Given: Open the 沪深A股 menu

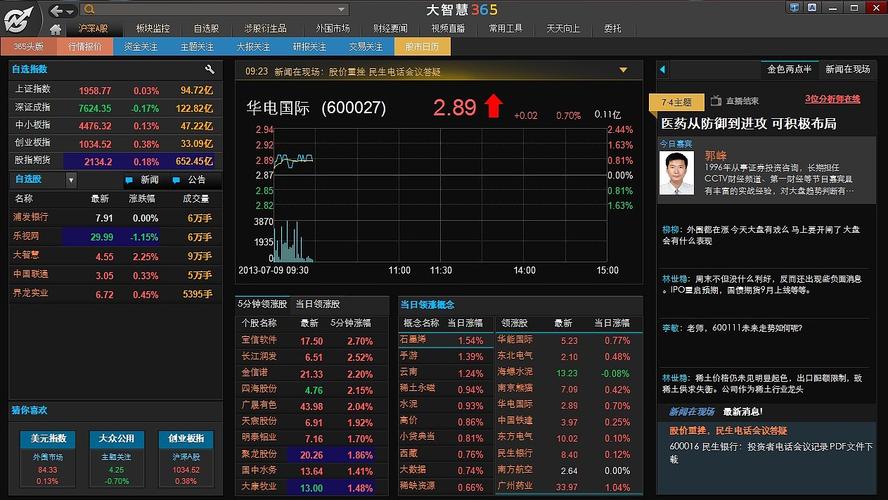Looking at the screenshot, I should [93, 28].
